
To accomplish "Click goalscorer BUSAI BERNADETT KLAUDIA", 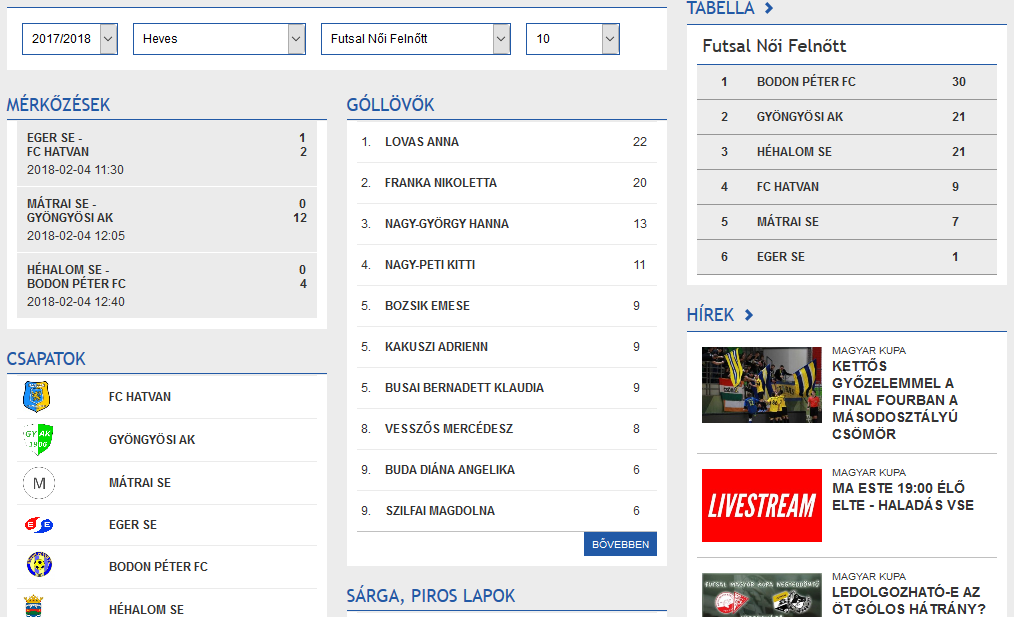I will coord(464,387).
